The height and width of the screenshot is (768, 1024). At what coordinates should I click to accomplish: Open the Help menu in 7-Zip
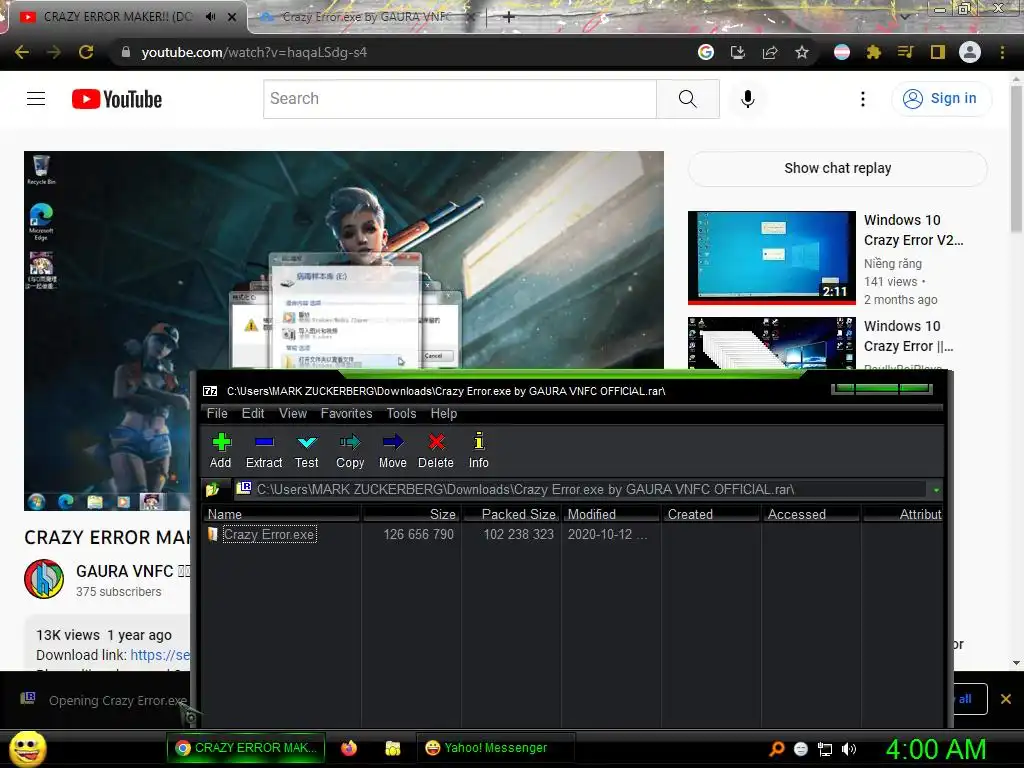443,413
